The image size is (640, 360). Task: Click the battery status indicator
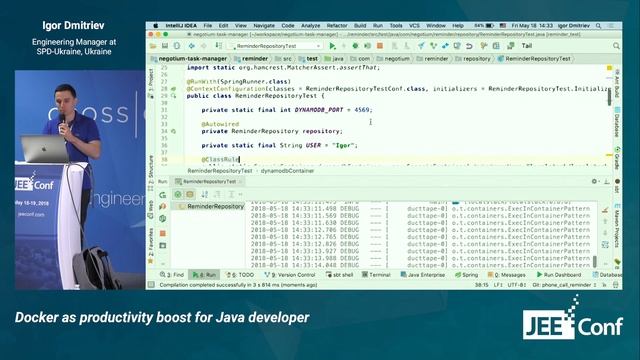click(484, 26)
